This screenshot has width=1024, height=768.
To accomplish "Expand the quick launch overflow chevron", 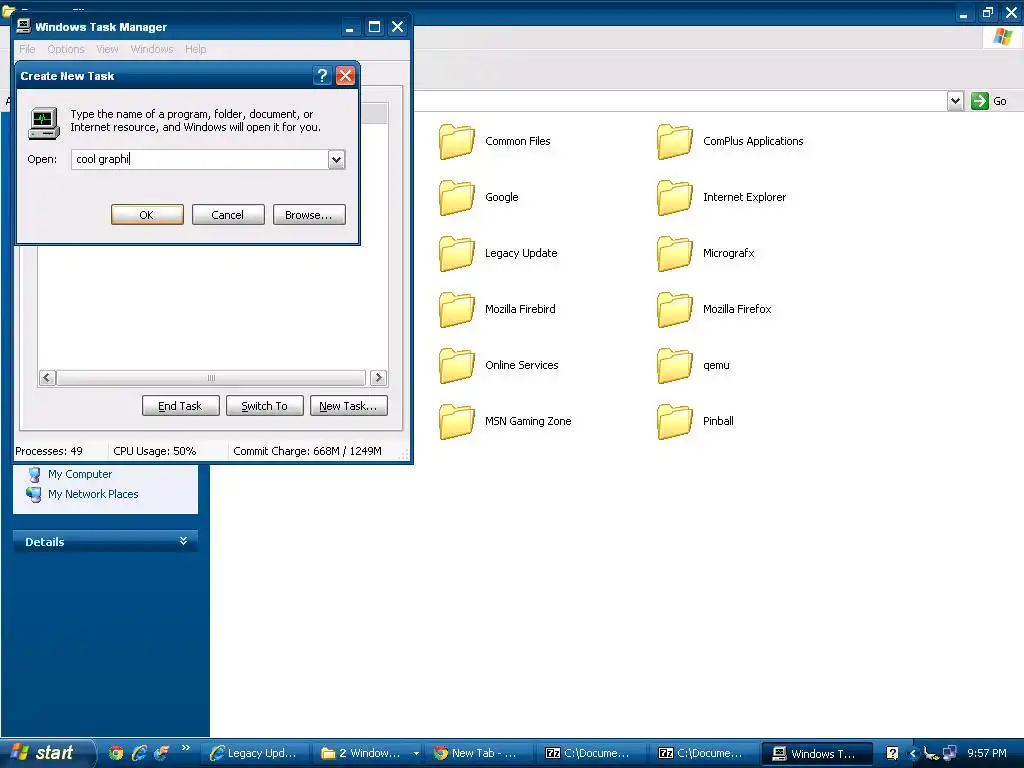I will [185, 748].
